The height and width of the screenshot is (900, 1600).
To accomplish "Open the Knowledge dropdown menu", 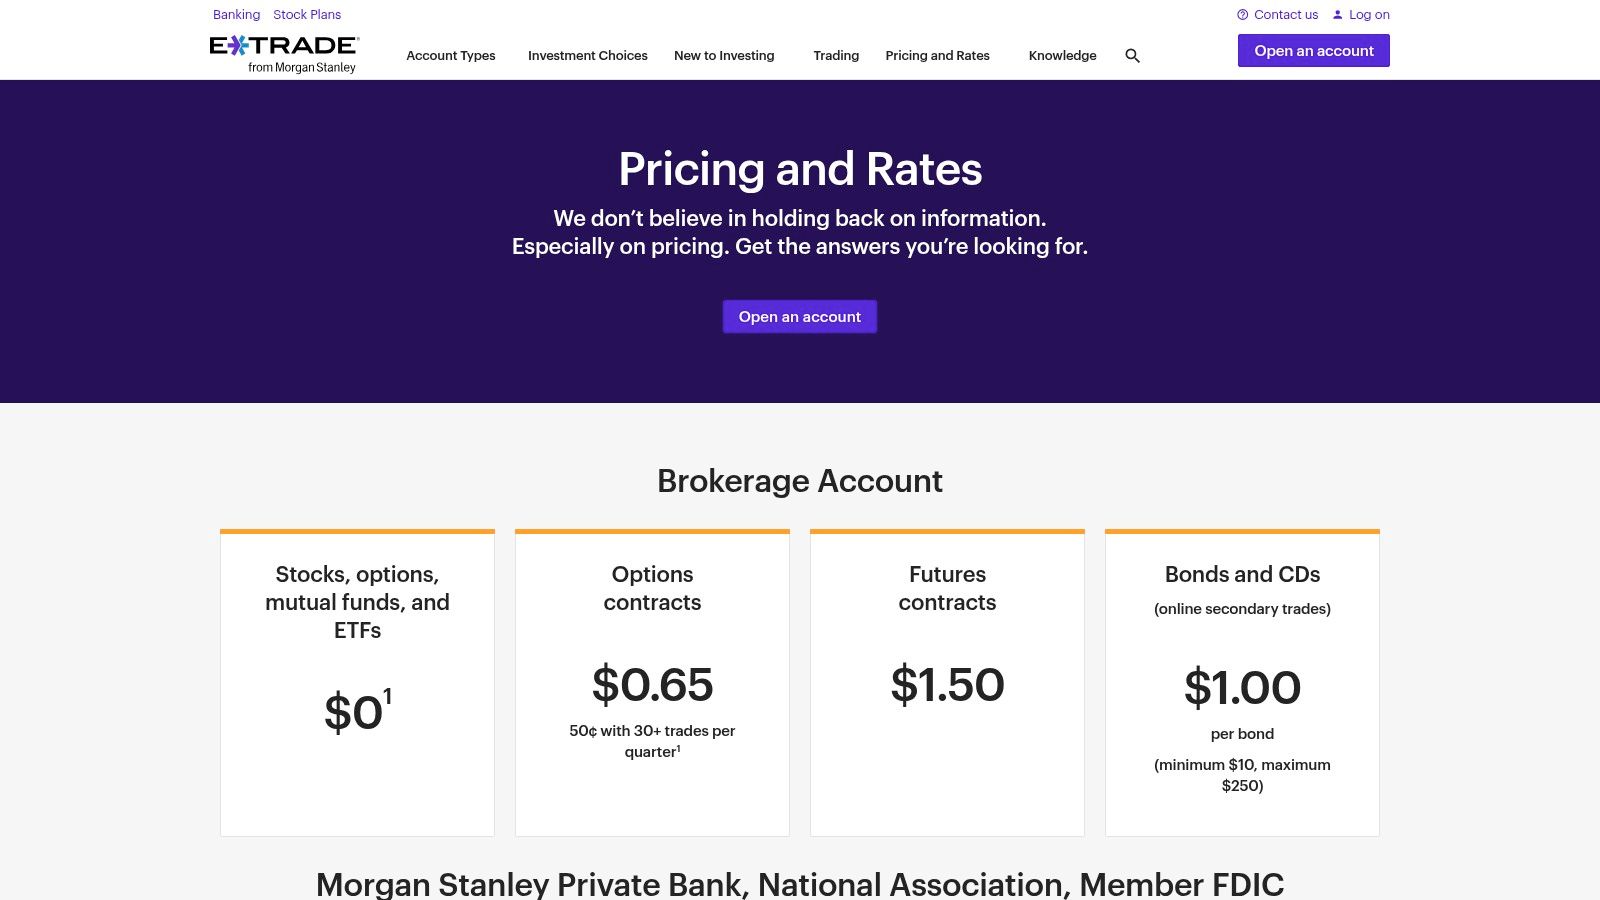I will pyautogui.click(x=1062, y=56).
